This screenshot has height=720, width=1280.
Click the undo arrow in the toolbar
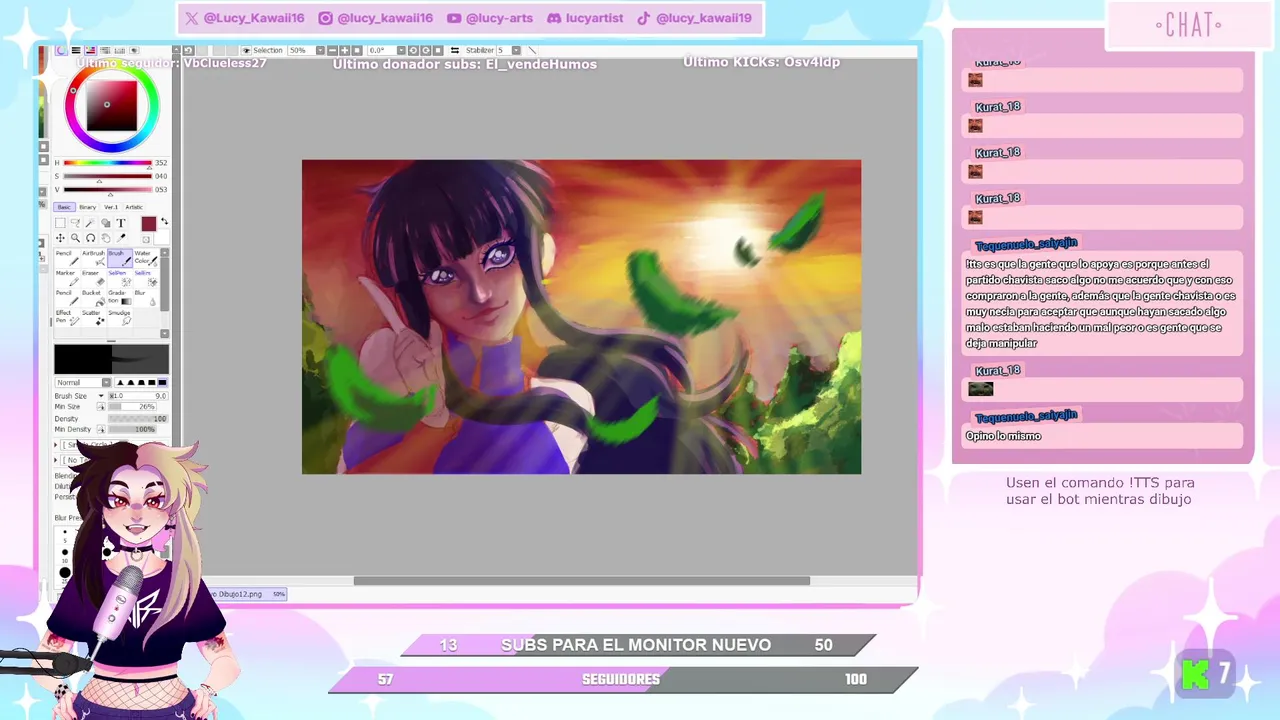[189, 50]
